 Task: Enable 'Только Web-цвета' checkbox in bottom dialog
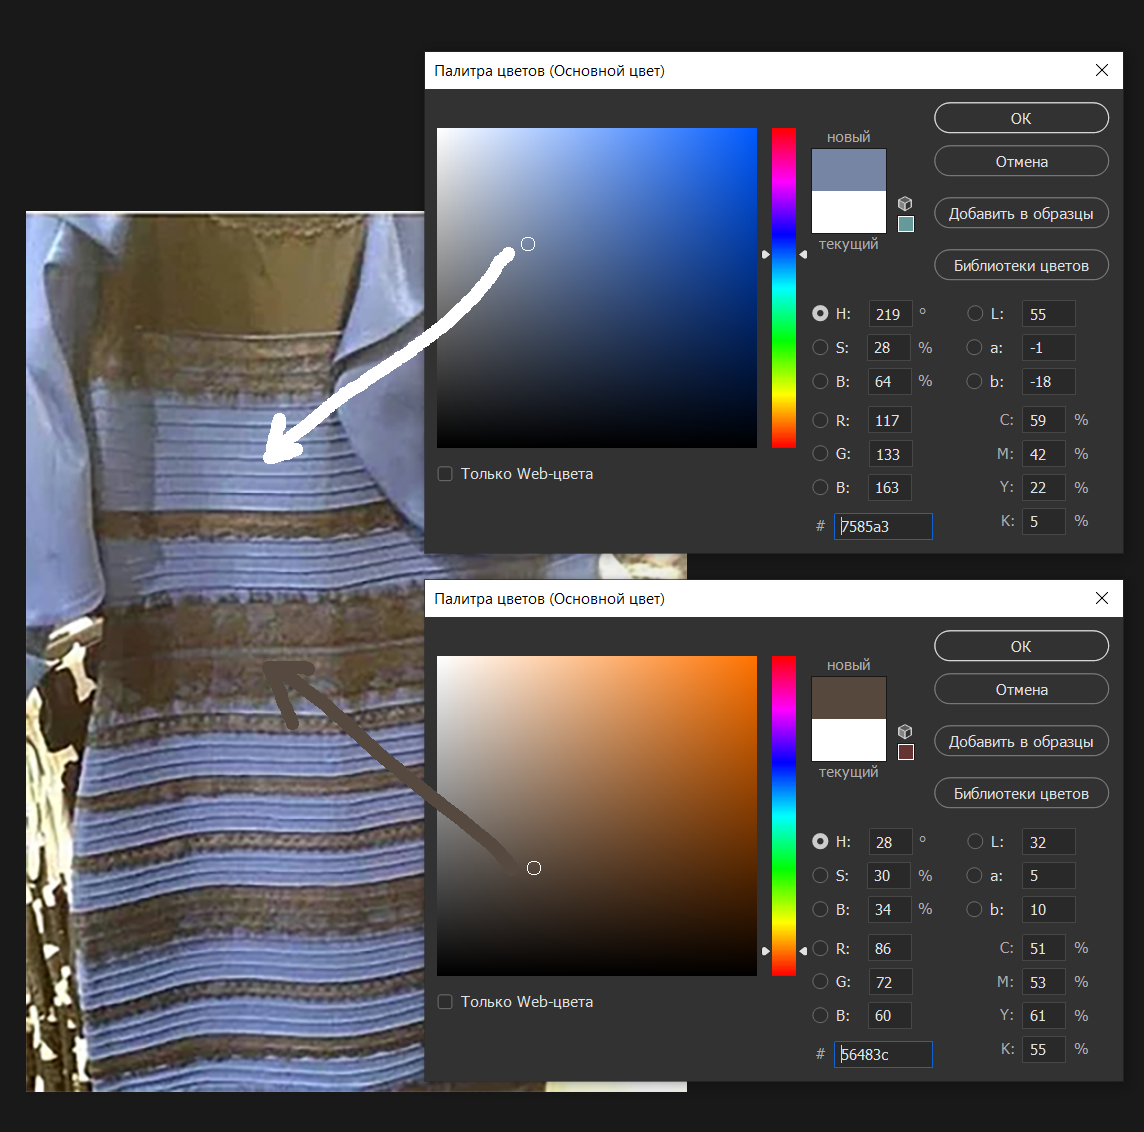pyautogui.click(x=445, y=1002)
